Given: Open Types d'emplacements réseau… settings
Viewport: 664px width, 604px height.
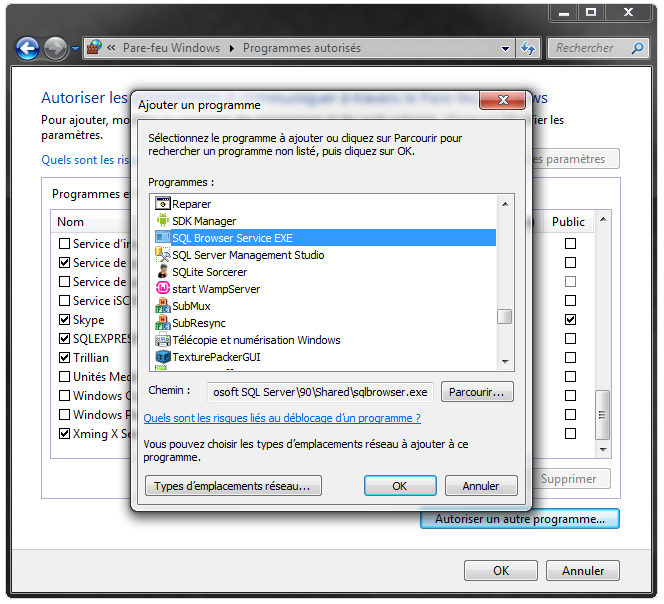Looking at the screenshot, I should coord(233,486).
